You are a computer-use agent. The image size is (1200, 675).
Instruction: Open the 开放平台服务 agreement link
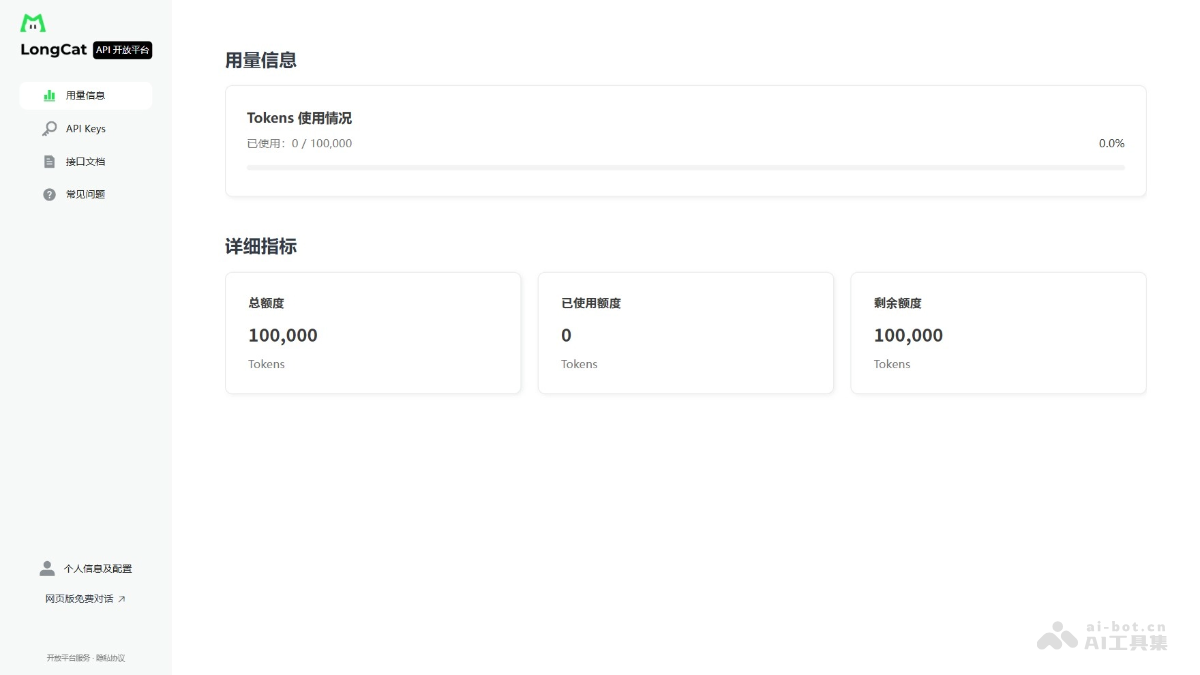[68, 658]
